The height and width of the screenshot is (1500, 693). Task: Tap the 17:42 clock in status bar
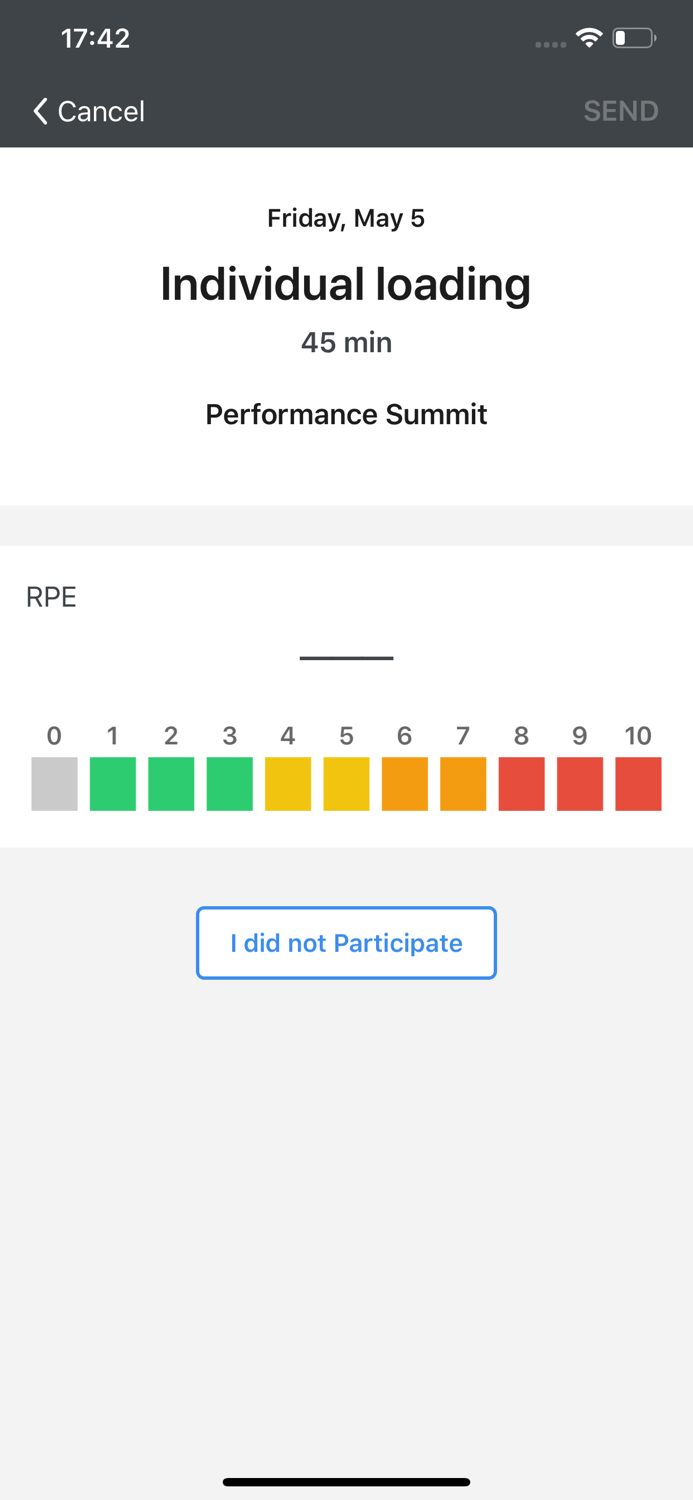[95, 38]
